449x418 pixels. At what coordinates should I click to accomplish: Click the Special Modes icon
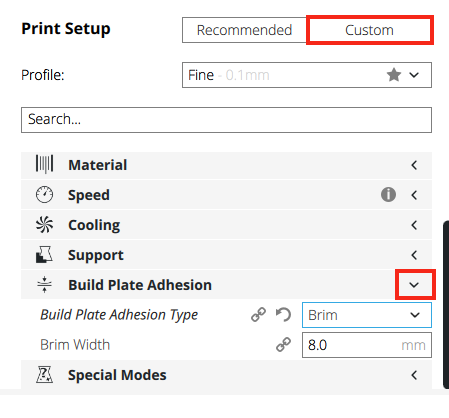(44, 374)
